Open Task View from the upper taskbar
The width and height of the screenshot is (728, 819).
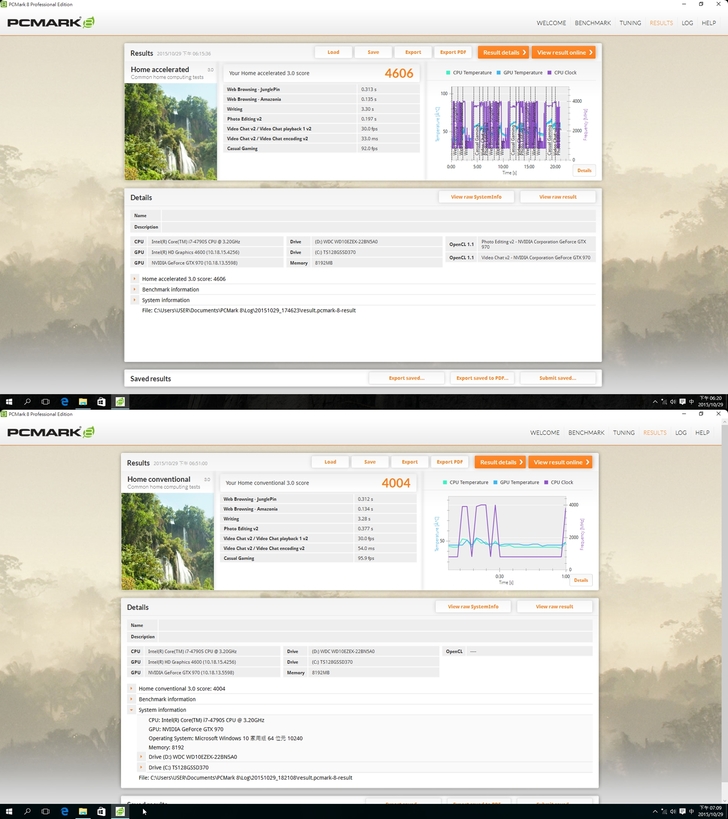point(45,401)
